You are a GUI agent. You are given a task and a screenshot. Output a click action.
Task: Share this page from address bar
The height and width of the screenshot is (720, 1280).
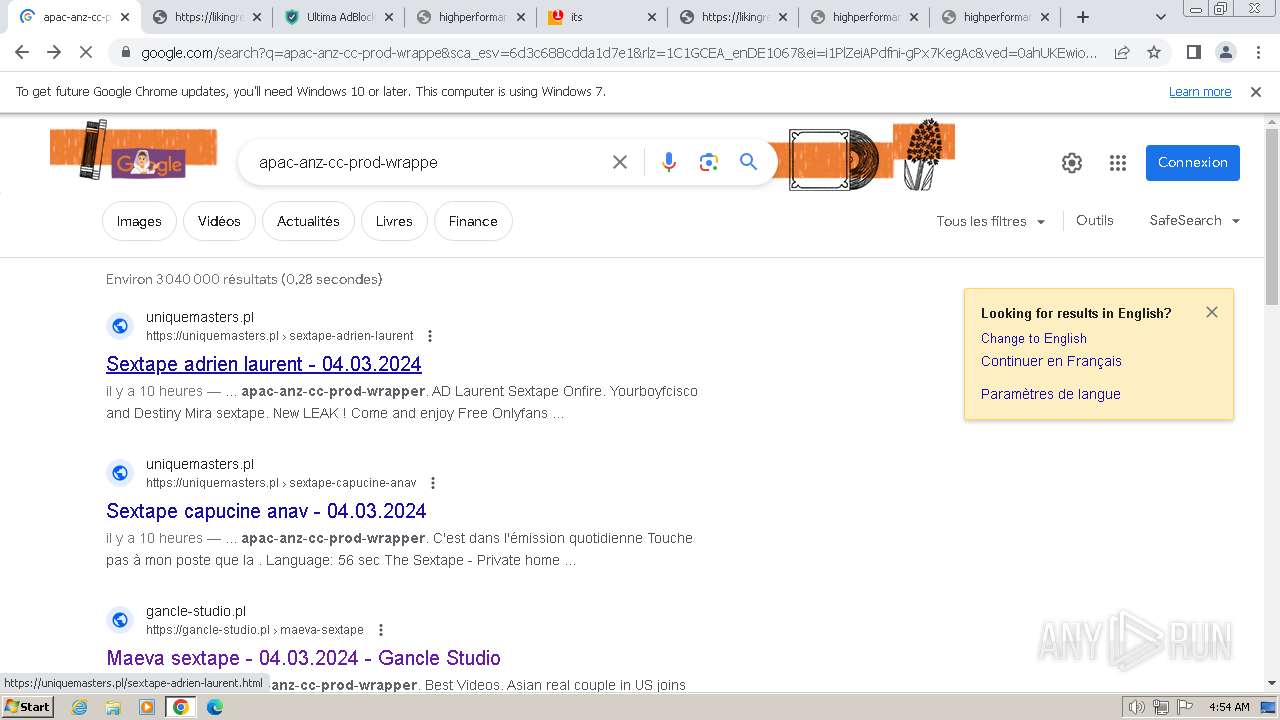(1122, 53)
